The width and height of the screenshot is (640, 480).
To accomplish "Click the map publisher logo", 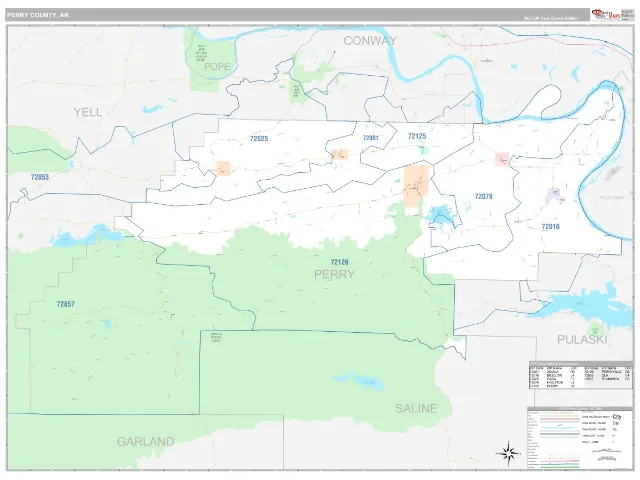I will click(x=606, y=15).
